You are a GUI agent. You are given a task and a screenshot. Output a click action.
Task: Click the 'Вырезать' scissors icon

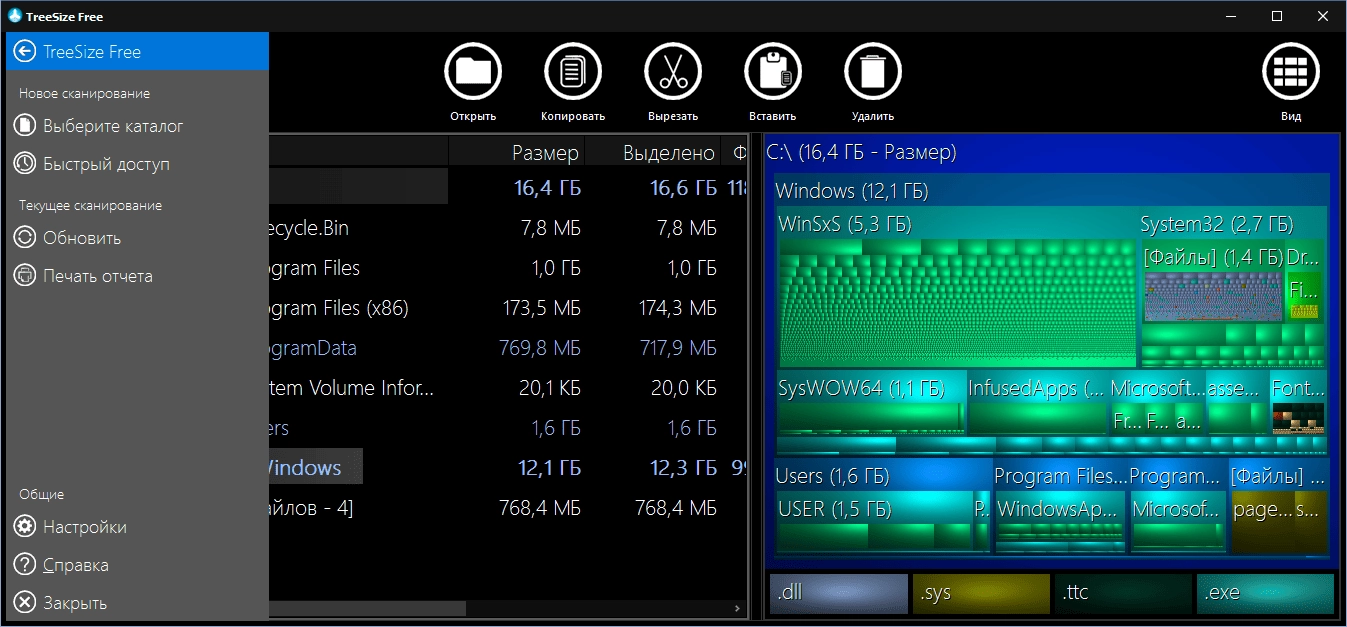pyautogui.click(x=673, y=72)
